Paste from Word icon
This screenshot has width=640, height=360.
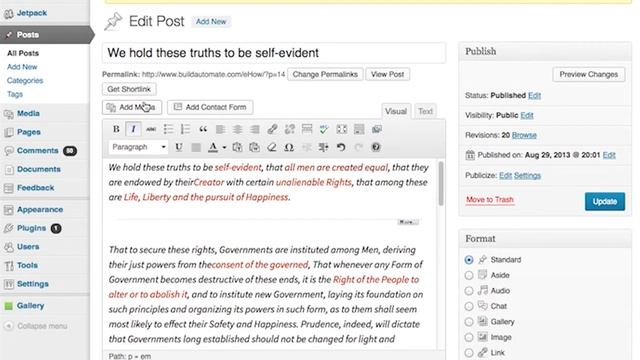click(x=254, y=147)
